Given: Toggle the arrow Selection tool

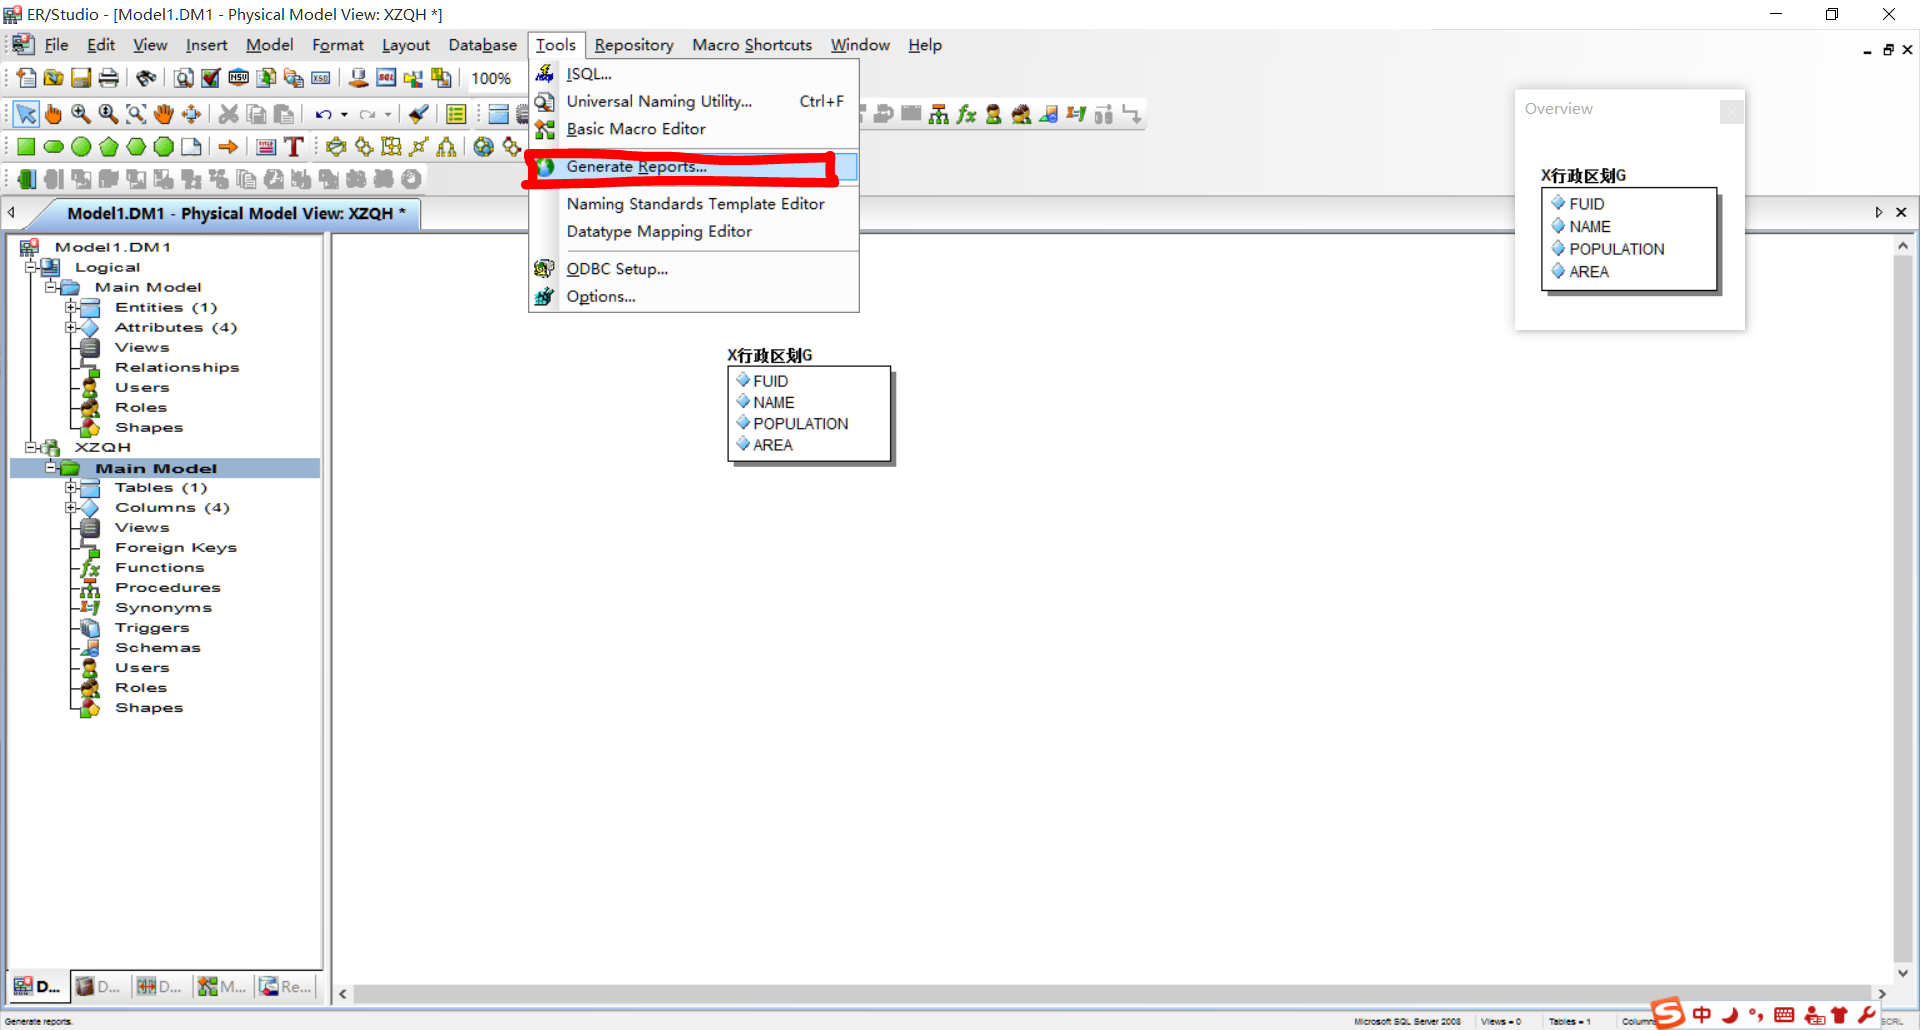Looking at the screenshot, I should coord(26,114).
